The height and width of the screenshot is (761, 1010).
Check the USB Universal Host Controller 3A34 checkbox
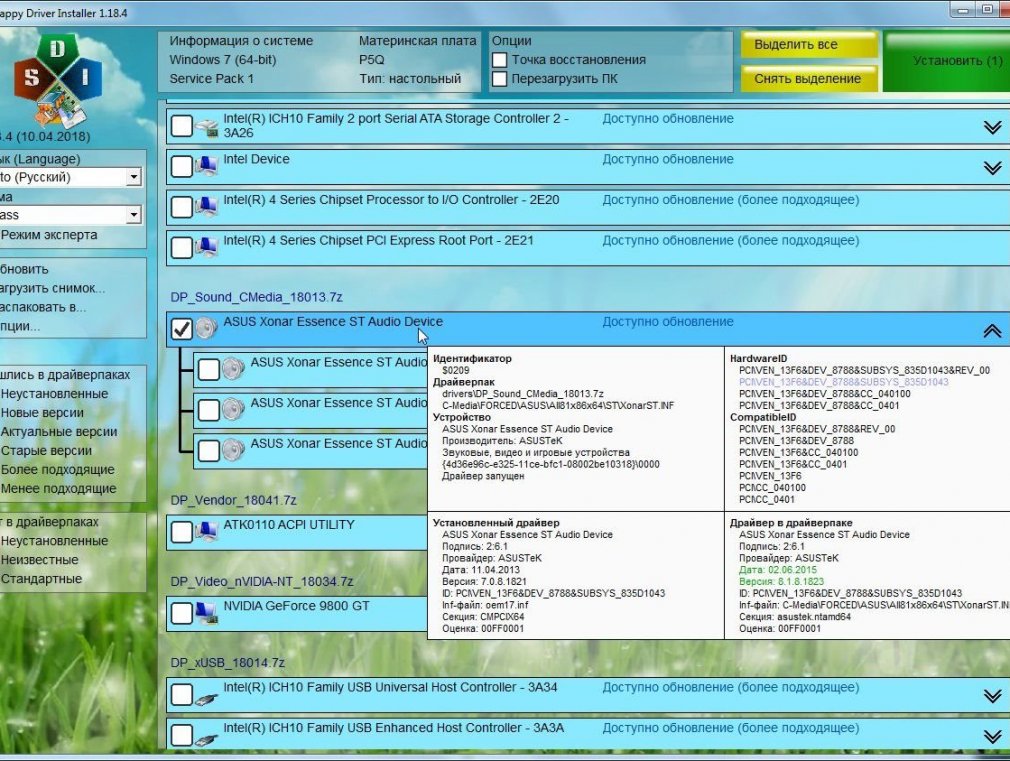pos(182,694)
